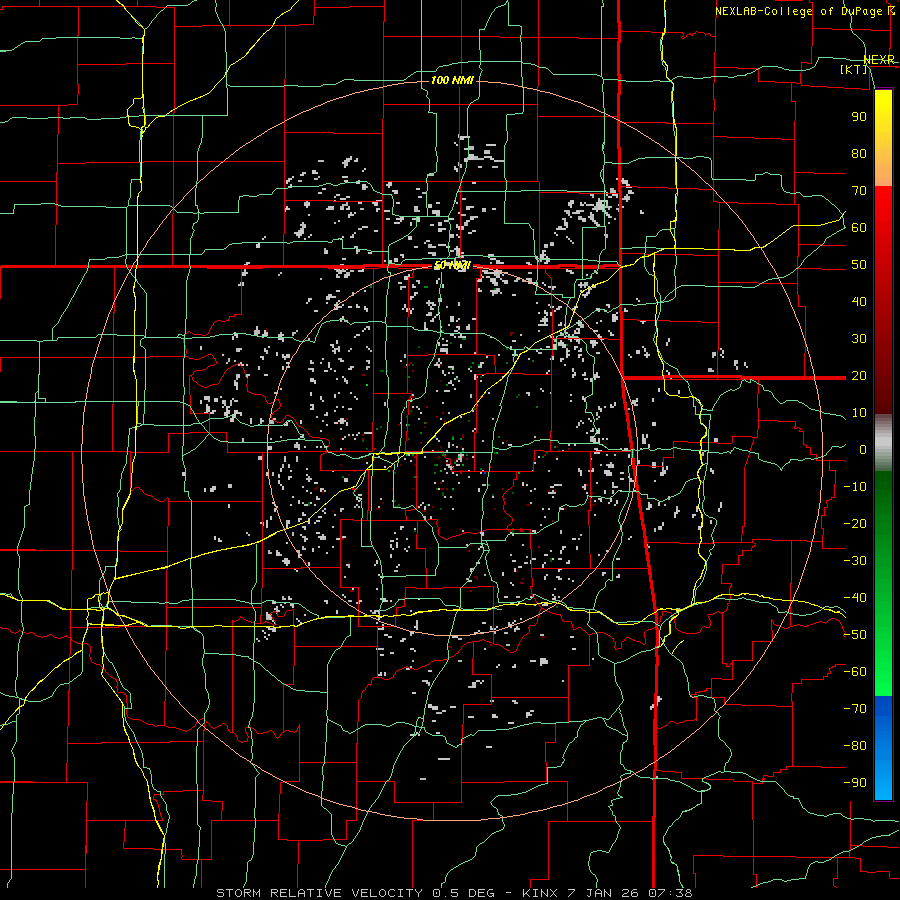Click the gray zero-velocity color bar segment
Image resolution: width=900 pixels, height=900 pixels.
coord(883,443)
